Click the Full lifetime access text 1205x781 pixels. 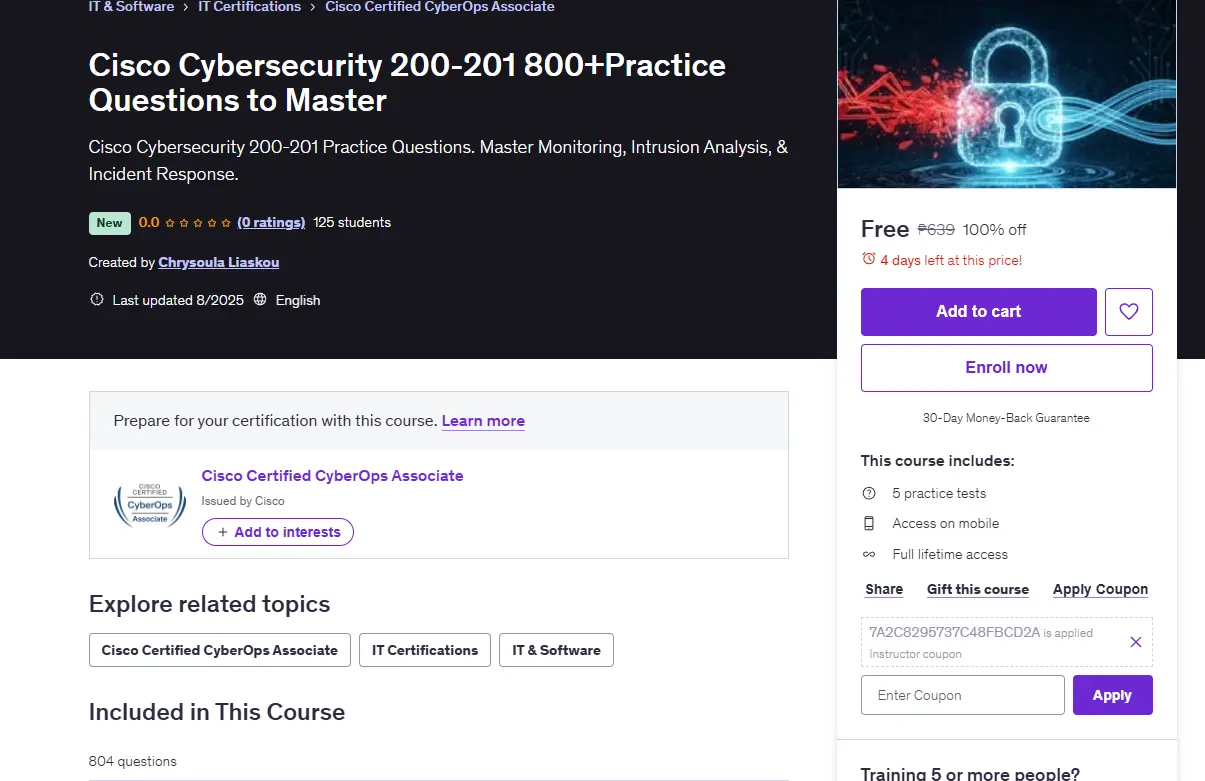[950, 555]
